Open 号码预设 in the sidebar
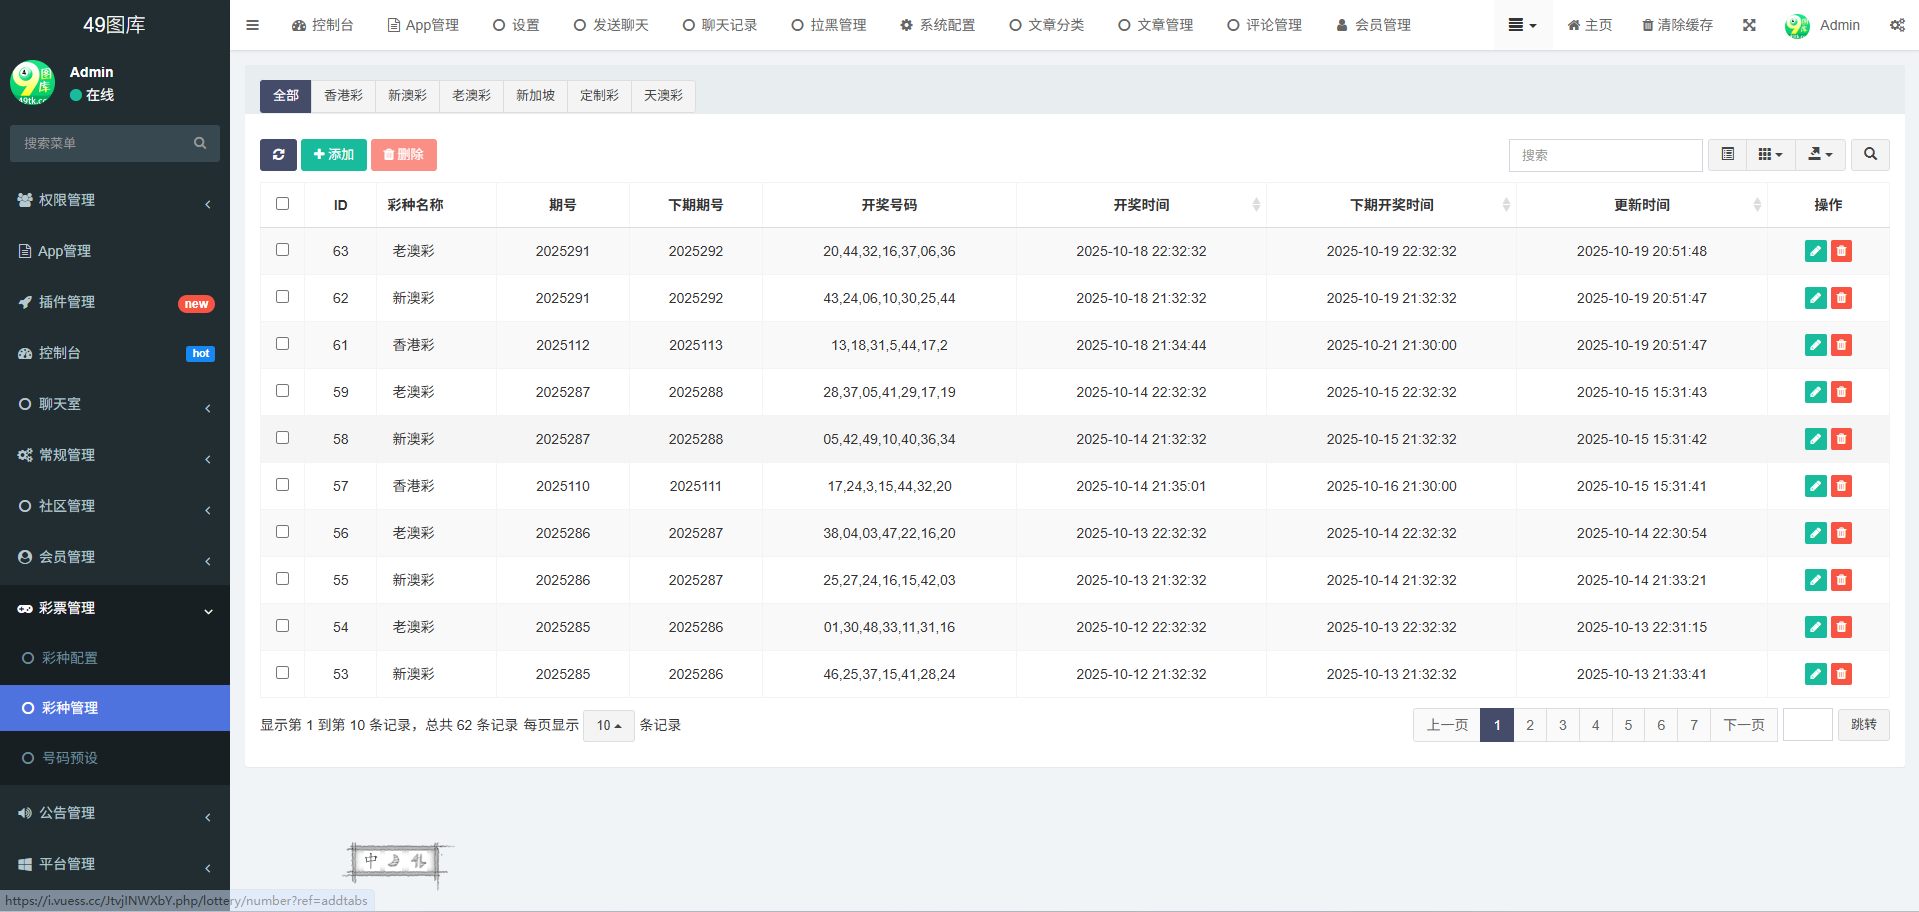Viewport: 1919px width, 912px height. click(70, 758)
